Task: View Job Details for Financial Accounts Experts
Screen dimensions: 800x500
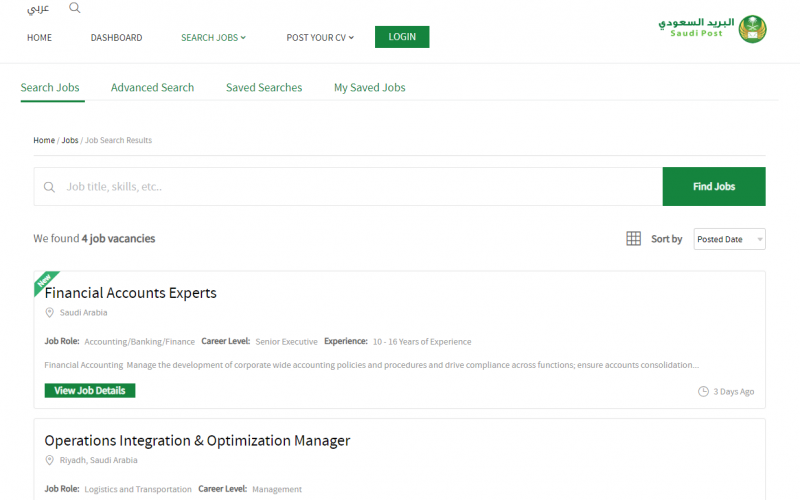Action: pos(90,390)
